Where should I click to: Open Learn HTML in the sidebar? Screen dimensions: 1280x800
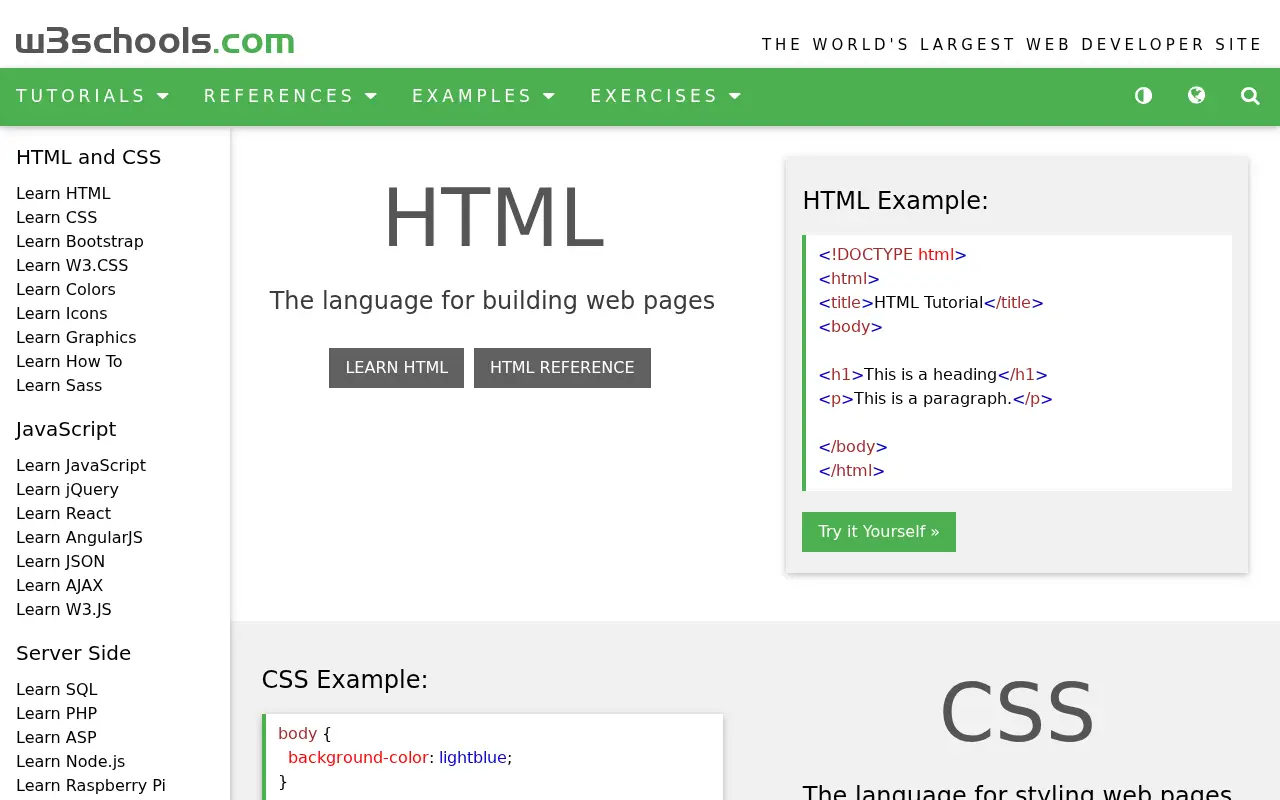(63, 194)
